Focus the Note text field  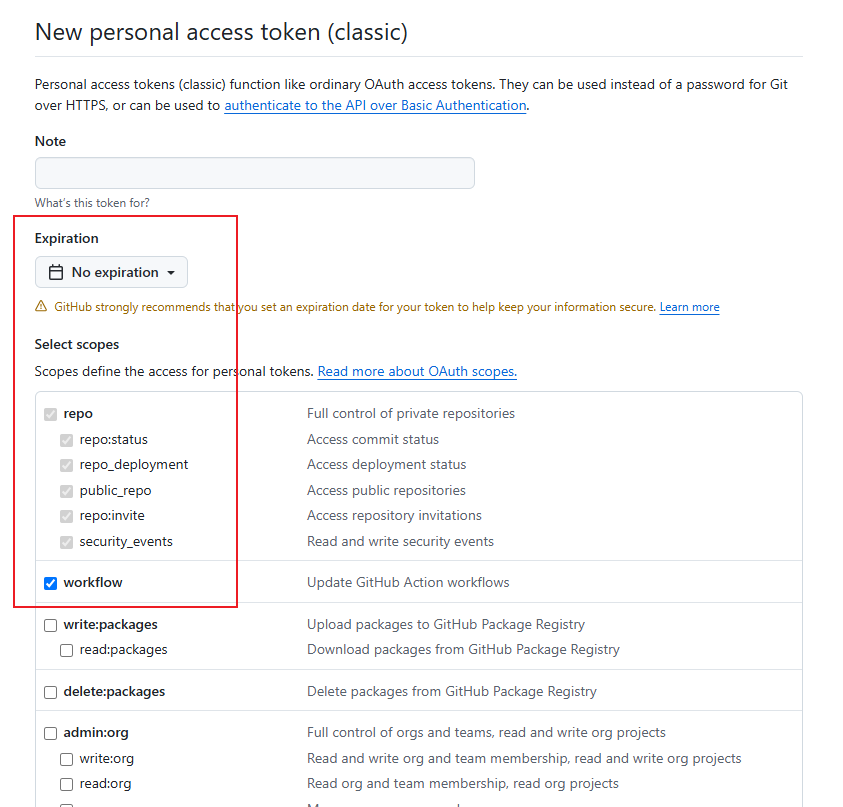[254, 173]
